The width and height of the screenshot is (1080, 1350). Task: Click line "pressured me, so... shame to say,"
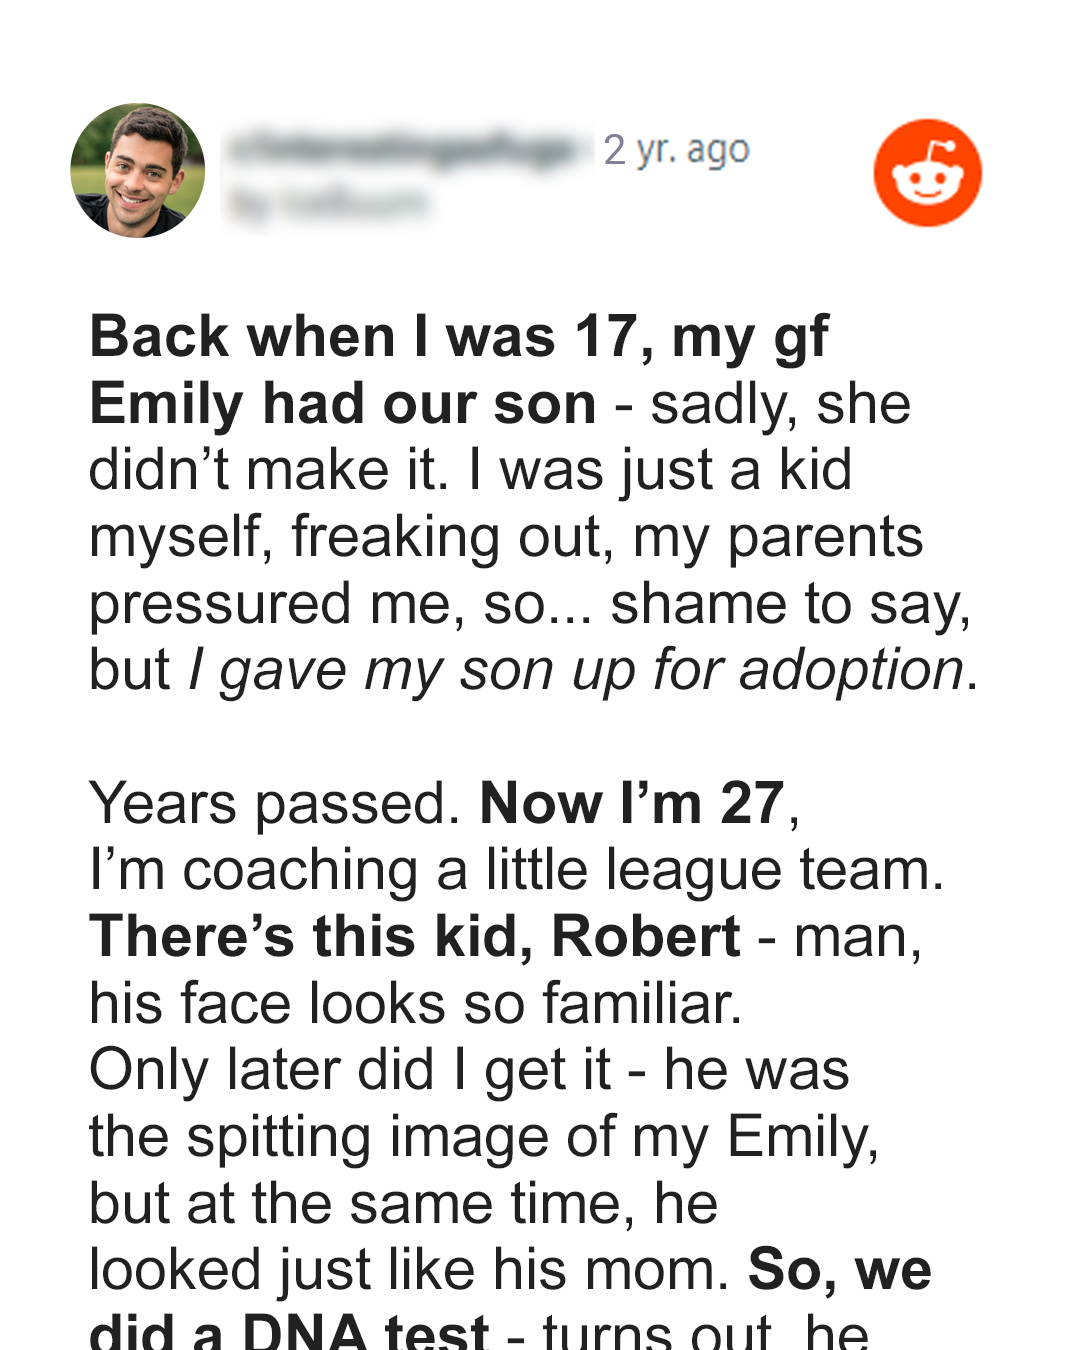pos(530,604)
